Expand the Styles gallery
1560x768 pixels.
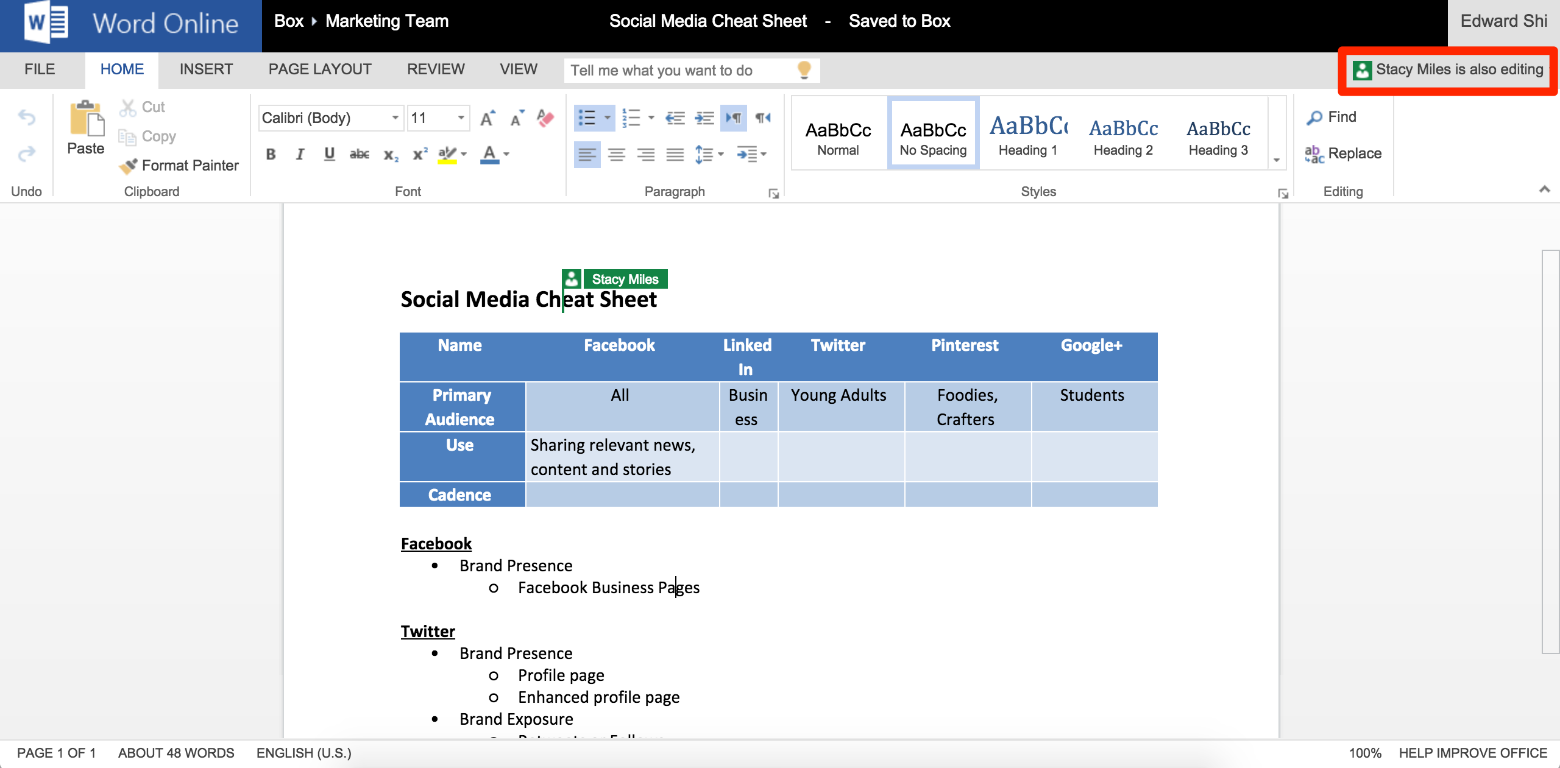(x=1276, y=160)
